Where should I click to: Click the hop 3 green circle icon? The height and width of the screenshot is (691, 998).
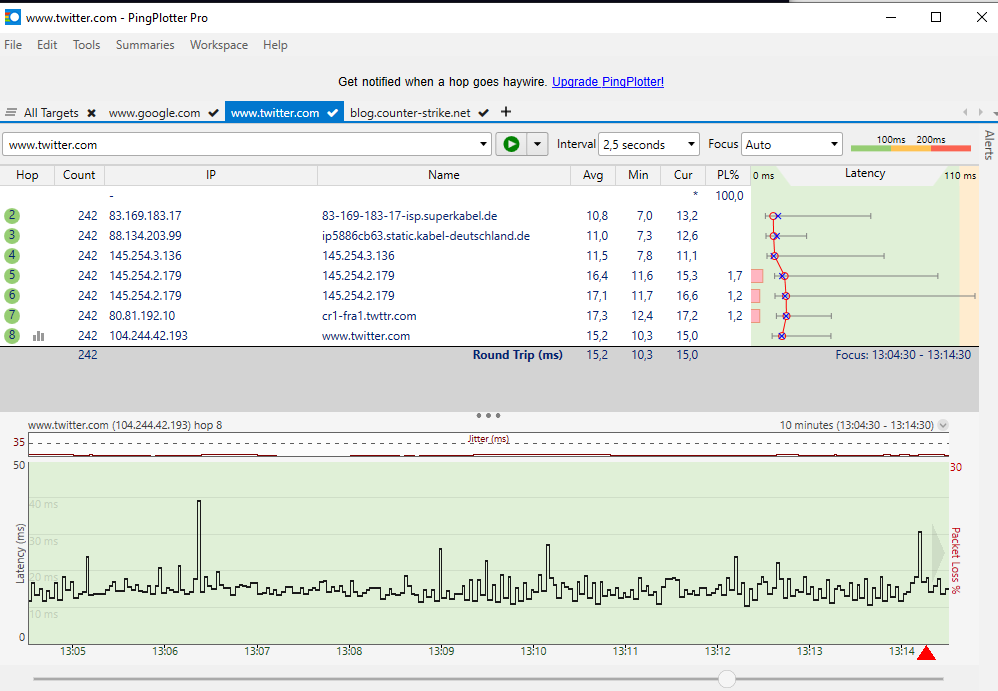pos(11,235)
